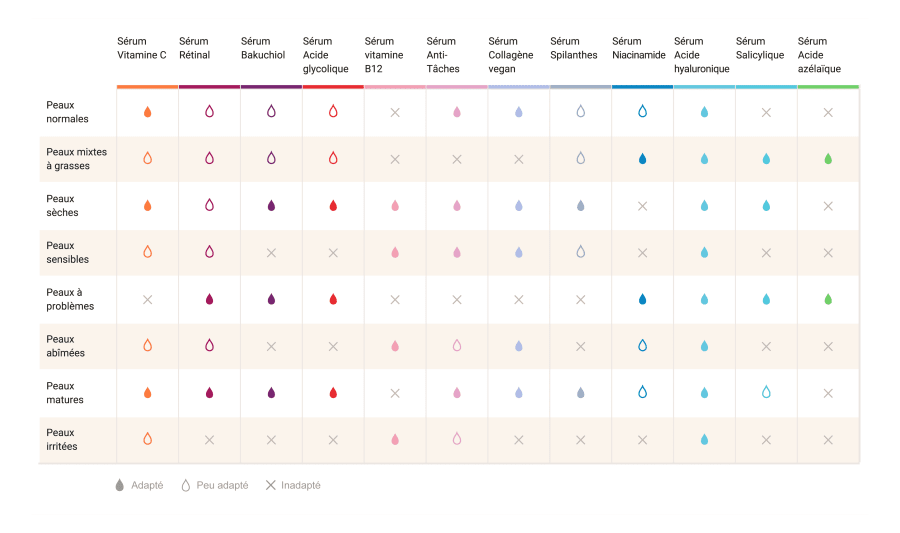Image resolution: width=900 pixels, height=533 pixels.
Task: Click the outlined drop for Salicylique, Peaux matures
Action: 766,393
